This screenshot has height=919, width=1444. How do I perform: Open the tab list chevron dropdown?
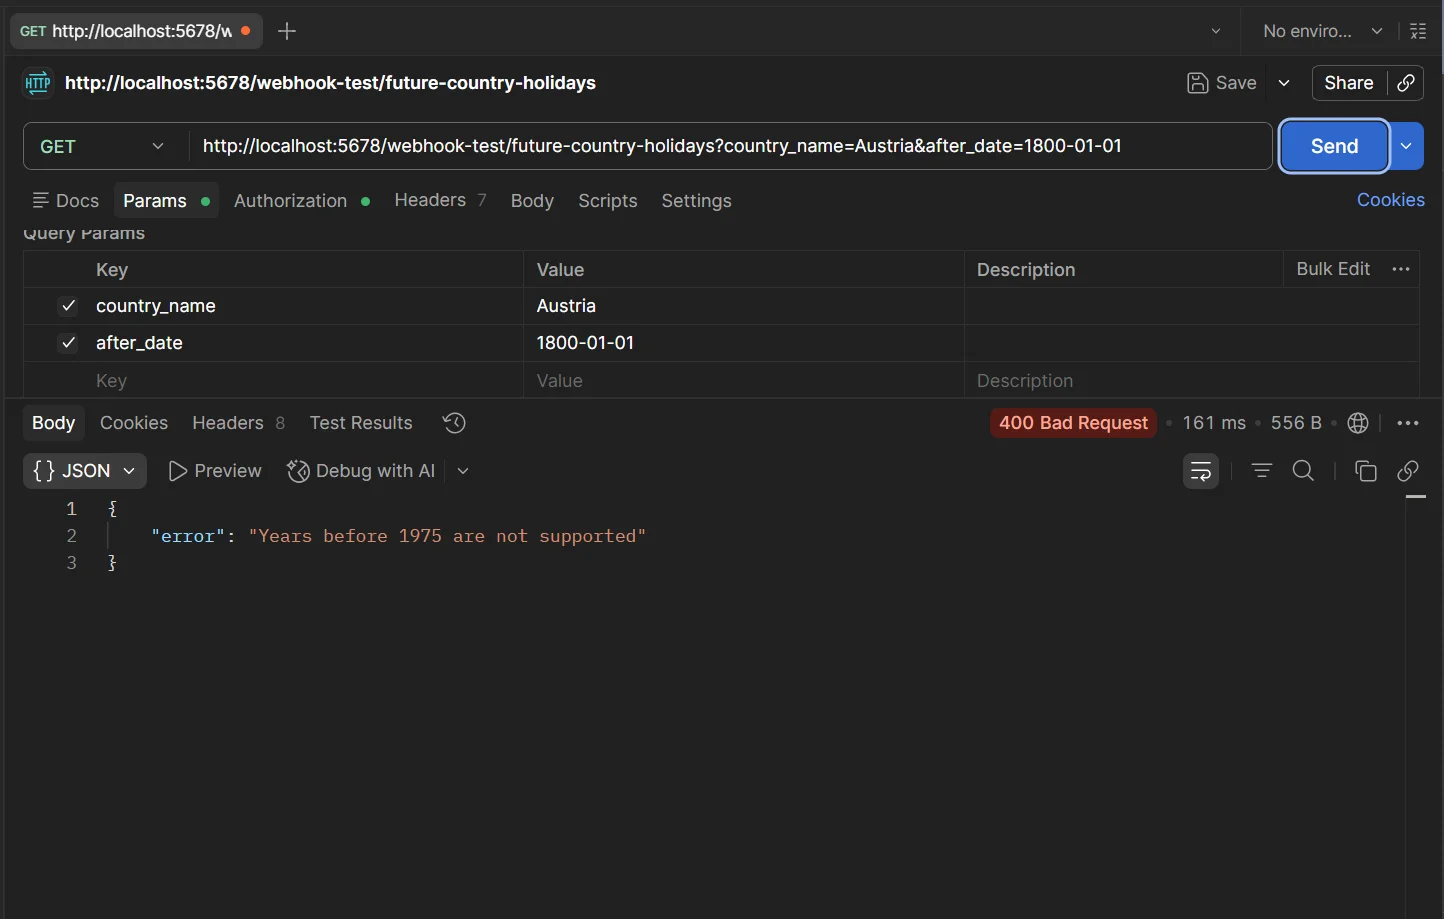coord(1216,31)
